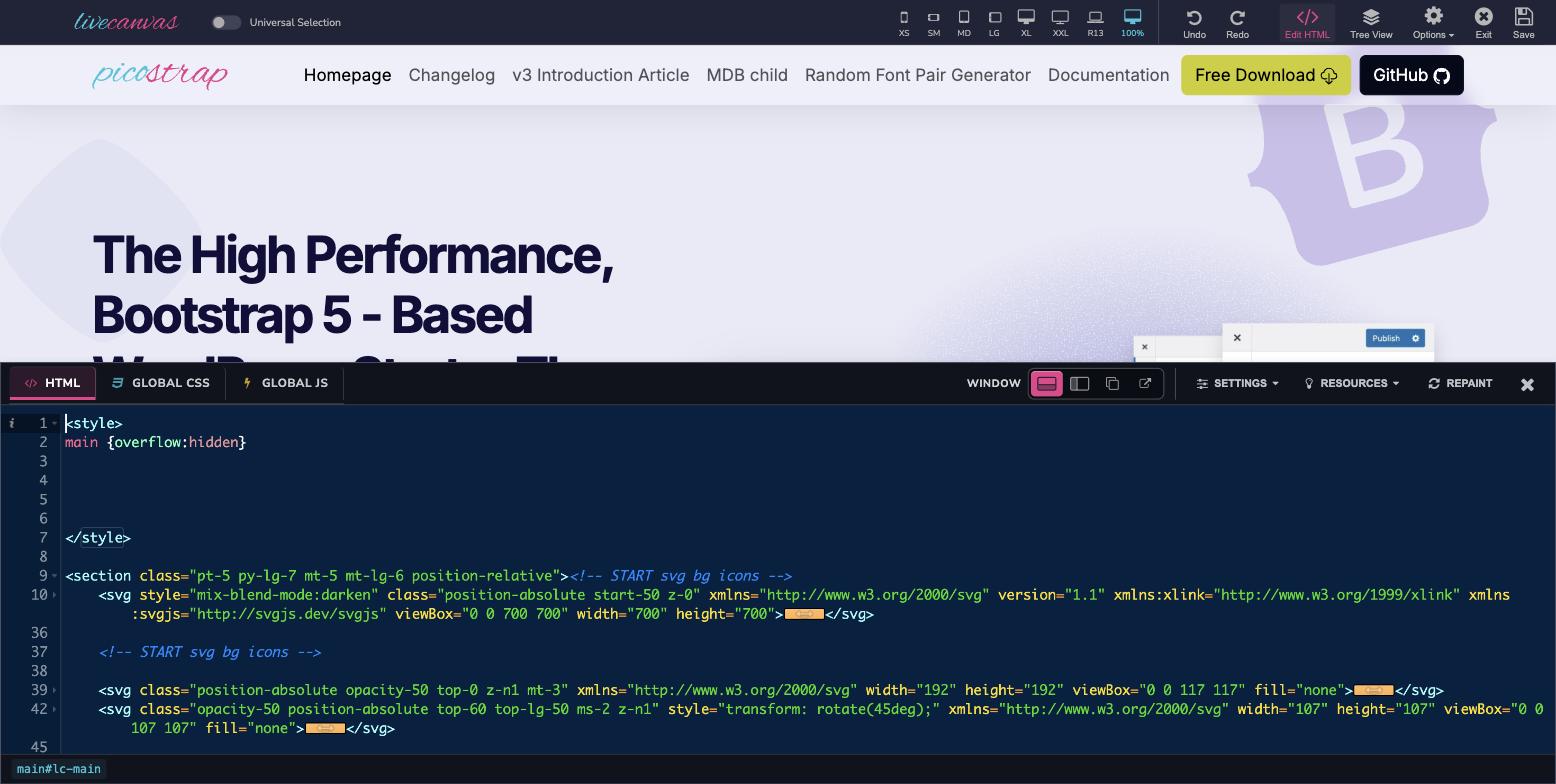This screenshot has height=784, width=1556.
Task: Expand the folded svg code on line 39
Action: (x=1373, y=690)
